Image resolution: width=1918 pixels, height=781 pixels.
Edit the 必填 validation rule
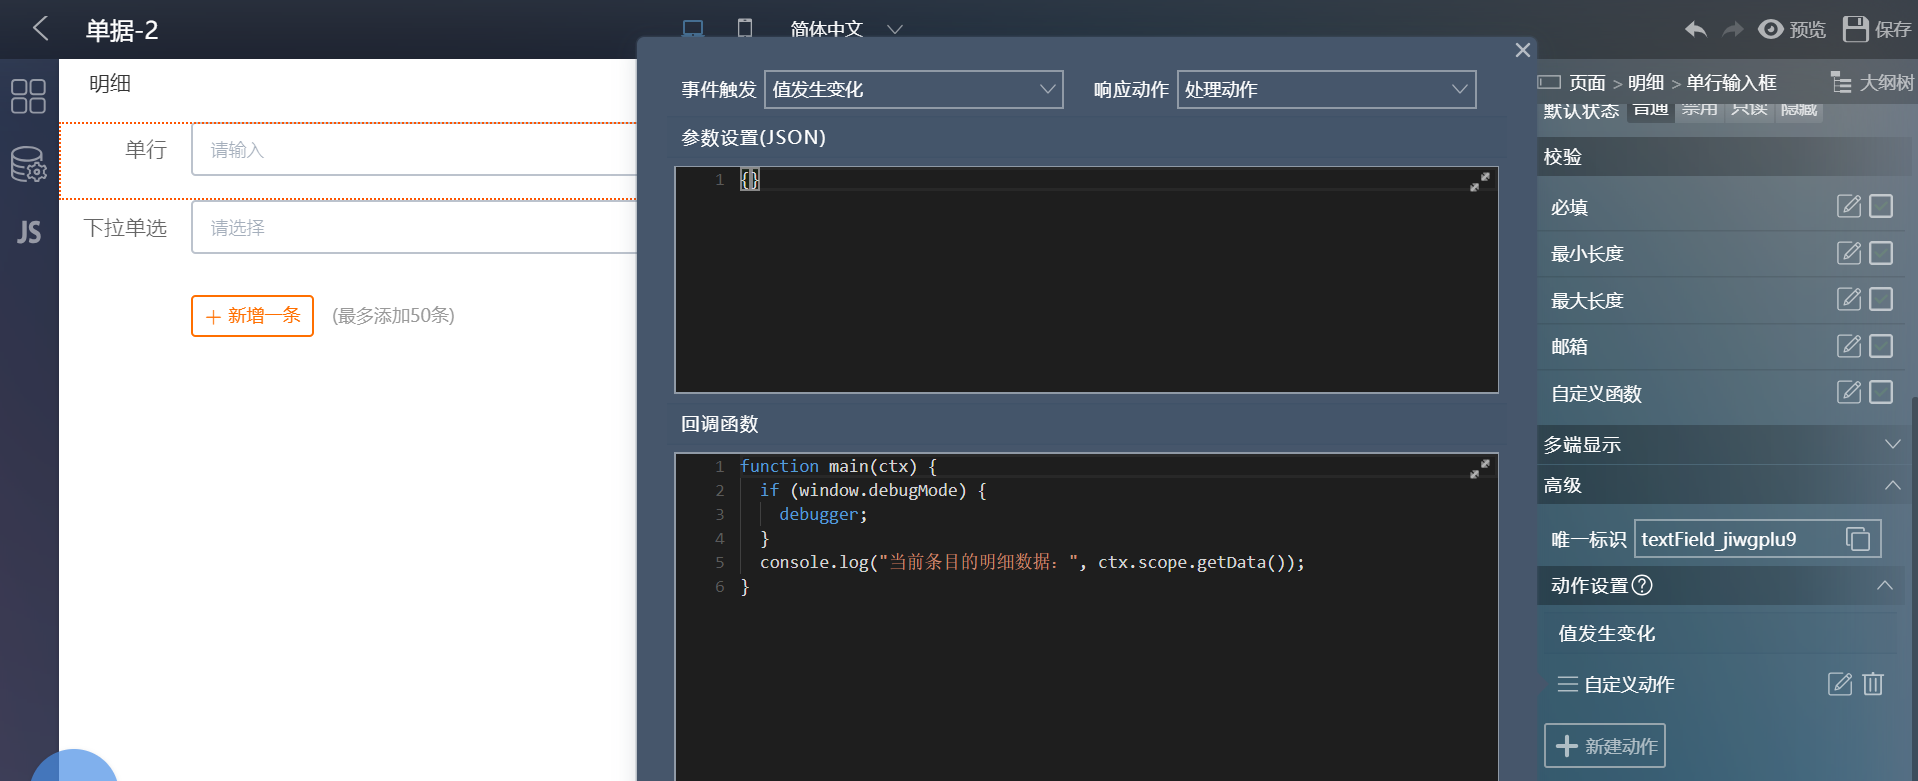(1849, 206)
